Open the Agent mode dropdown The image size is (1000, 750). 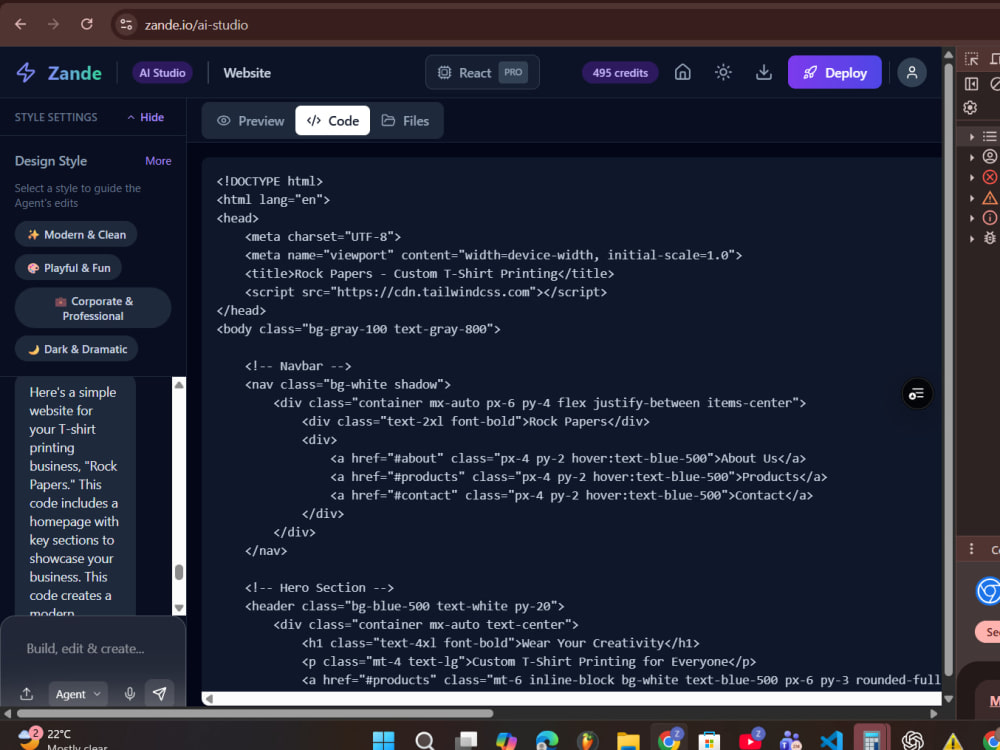click(x=78, y=694)
